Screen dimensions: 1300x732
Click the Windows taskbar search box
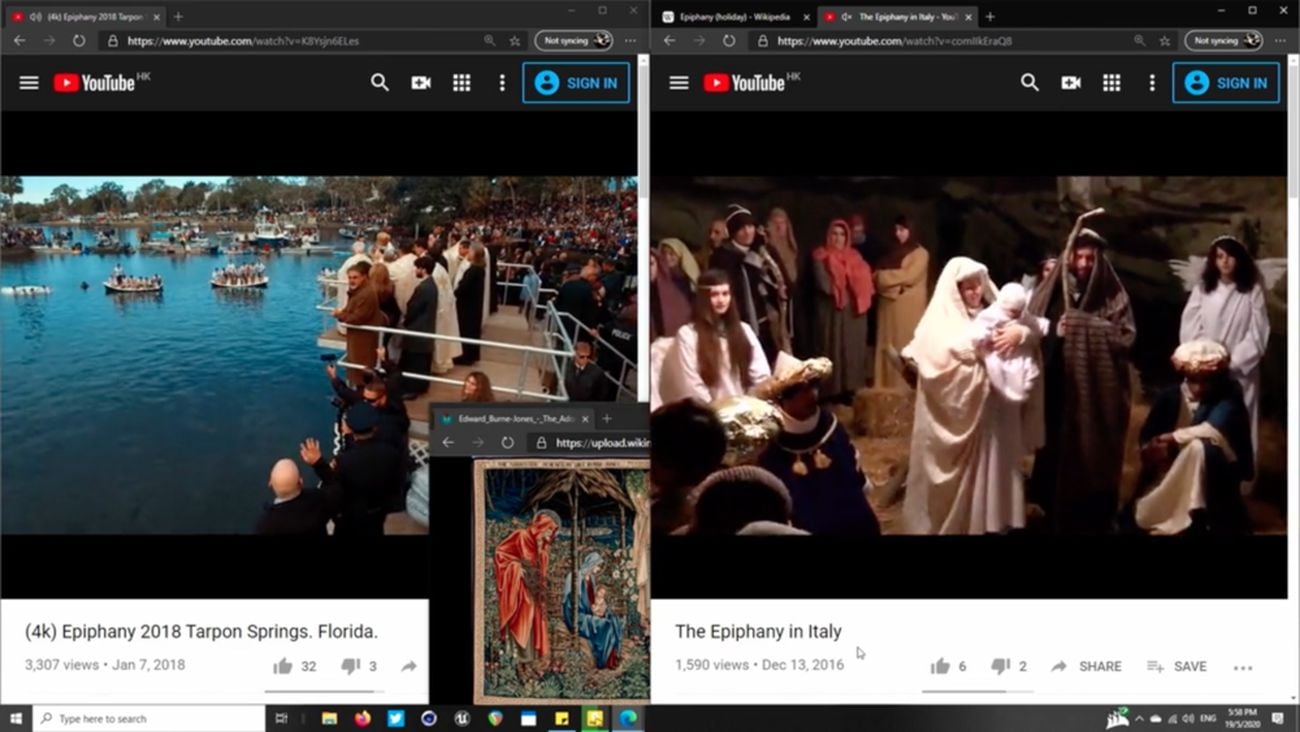pyautogui.click(x=150, y=718)
